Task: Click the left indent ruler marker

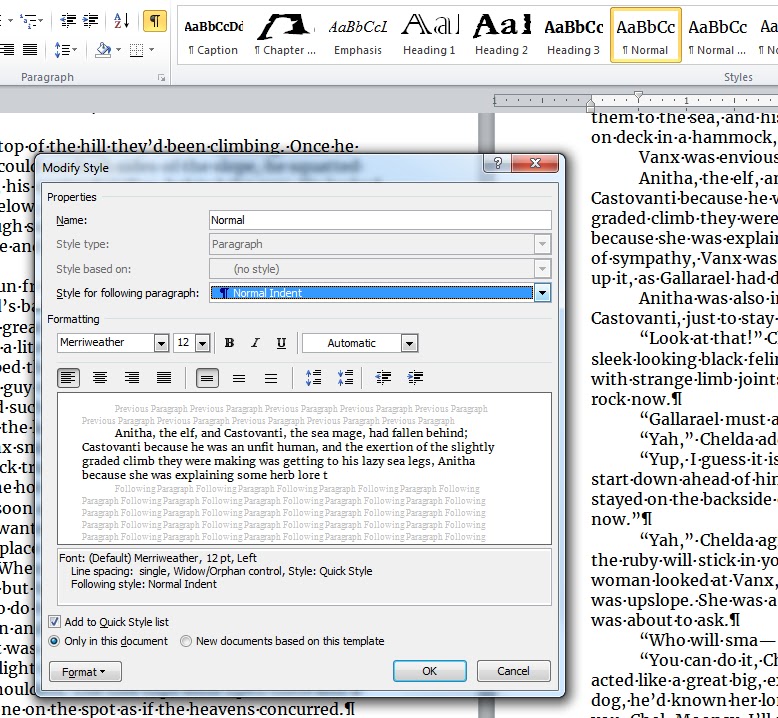Action: point(590,106)
